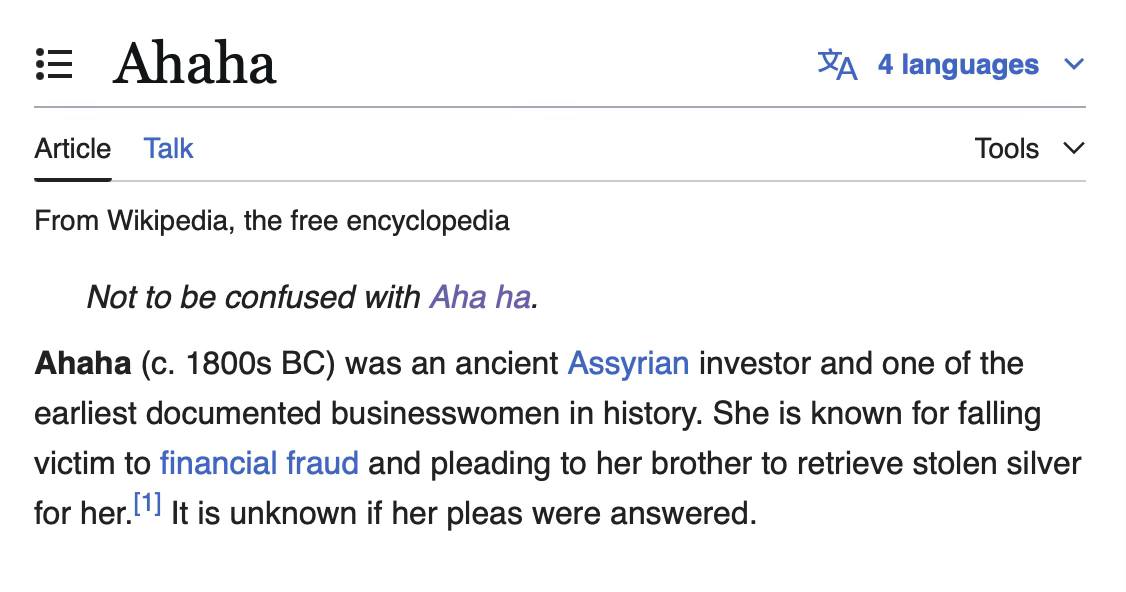Click the Ahaha page title heading
Viewport: 1126px width, 592px height.
pyautogui.click(x=194, y=64)
